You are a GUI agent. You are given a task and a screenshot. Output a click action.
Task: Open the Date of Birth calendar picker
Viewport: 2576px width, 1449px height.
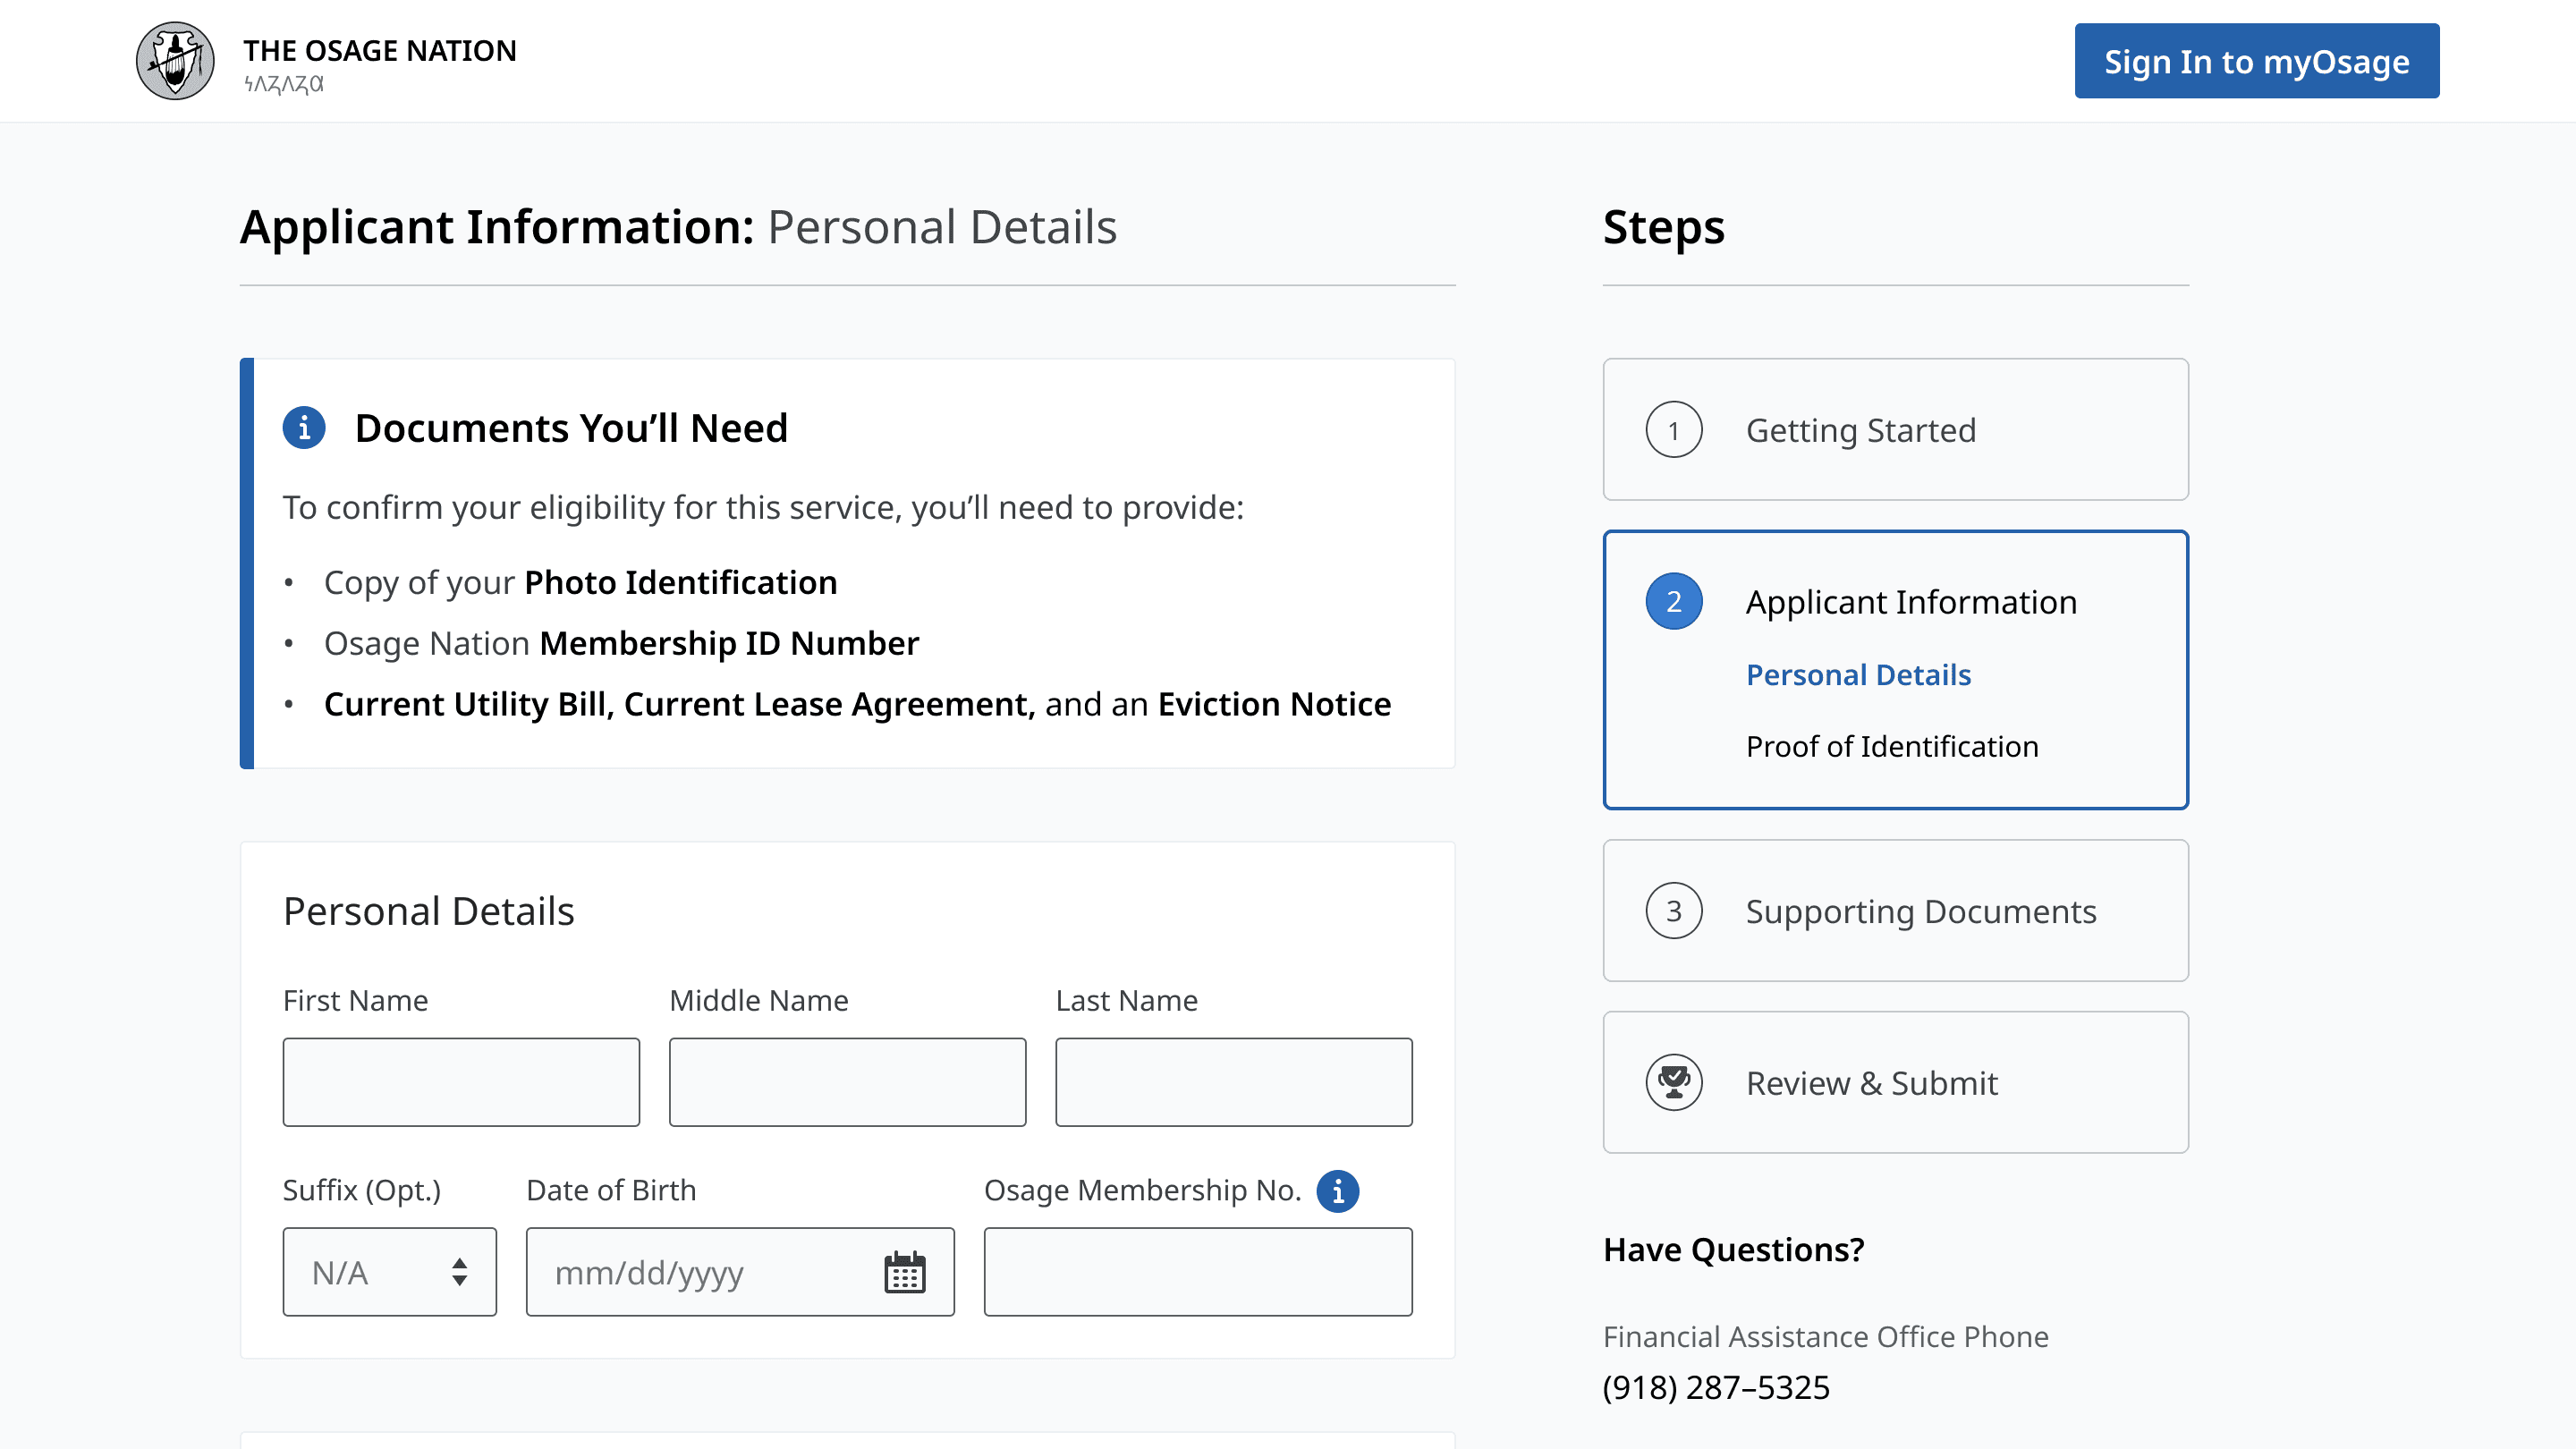pyautogui.click(x=904, y=1272)
